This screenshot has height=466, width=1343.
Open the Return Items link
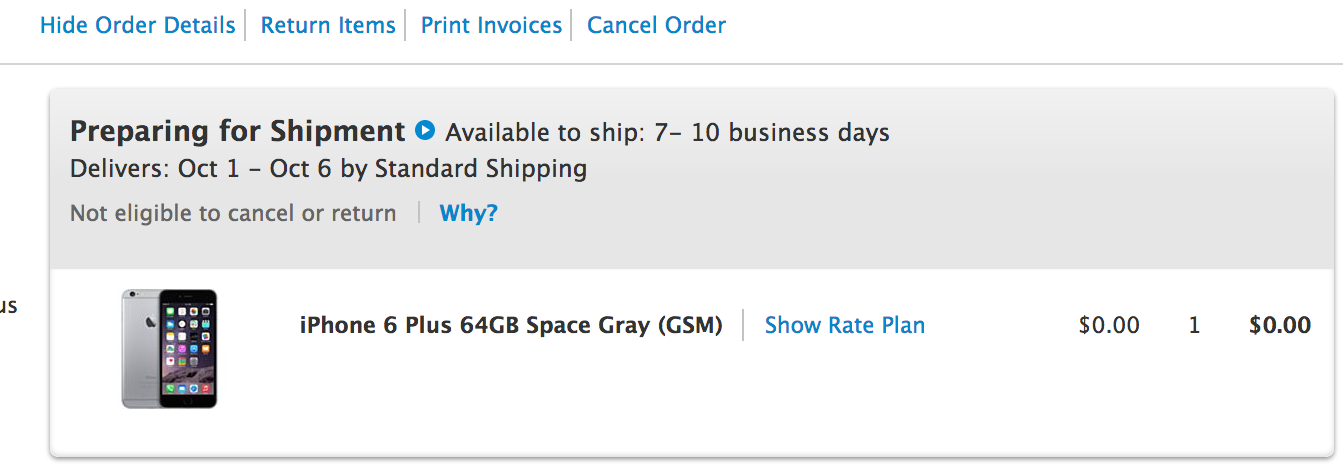(x=328, y=25)
